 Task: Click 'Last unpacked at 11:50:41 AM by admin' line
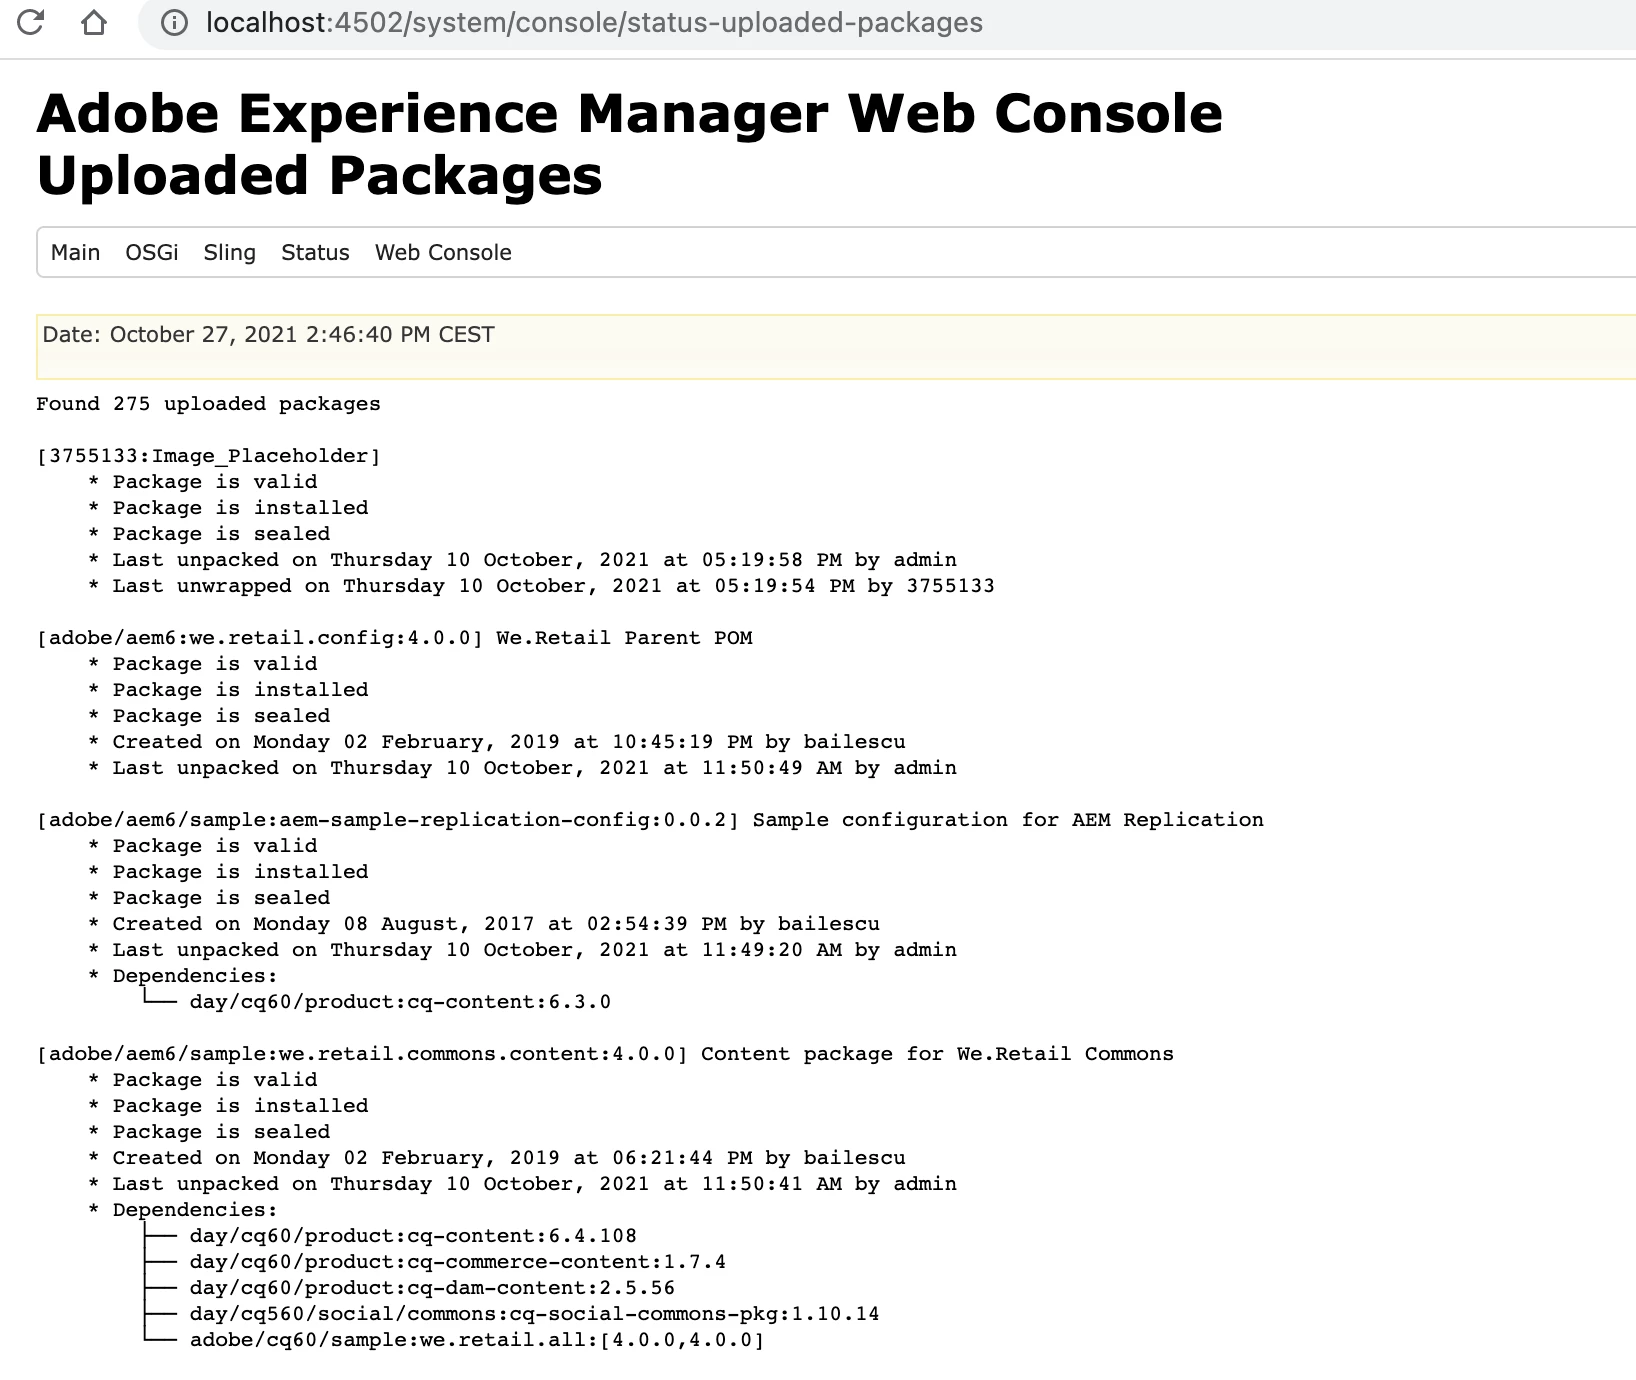coord(523,1184)
